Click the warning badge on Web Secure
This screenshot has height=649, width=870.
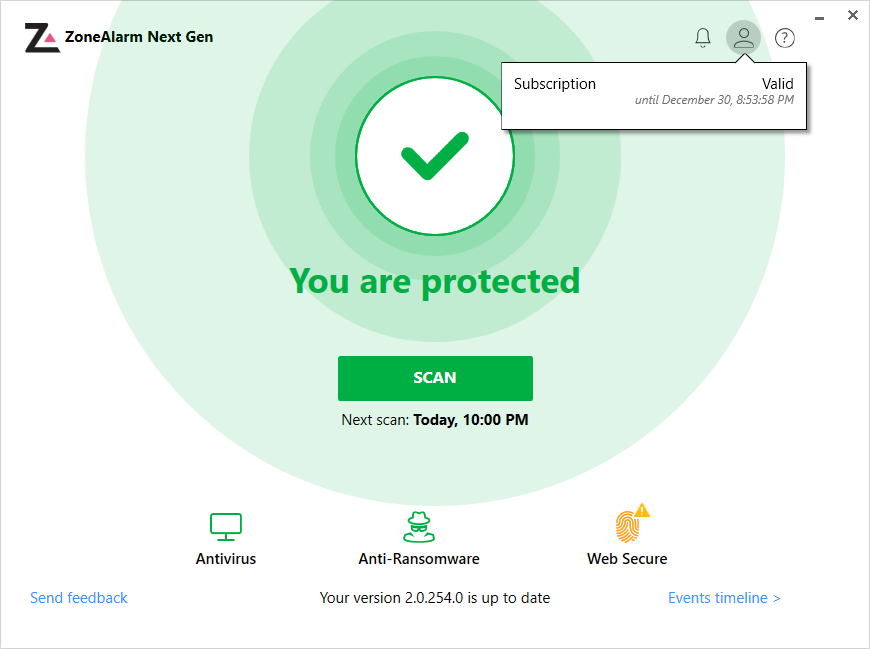[x=642, y=511]
